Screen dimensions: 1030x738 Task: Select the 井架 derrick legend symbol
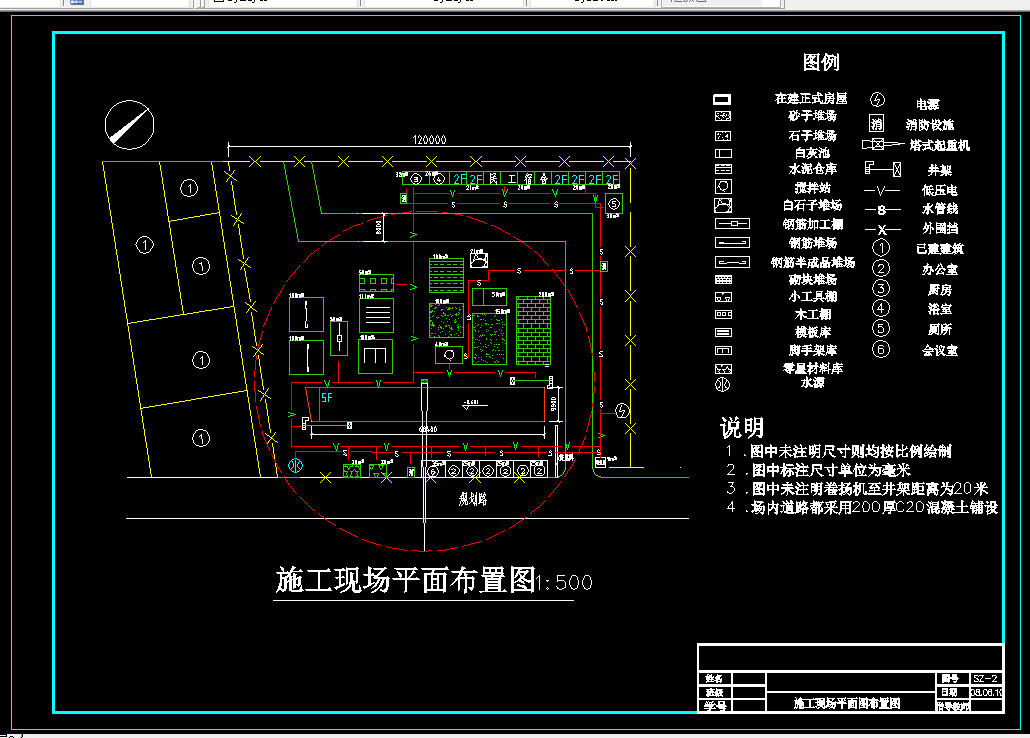(880, 169)
